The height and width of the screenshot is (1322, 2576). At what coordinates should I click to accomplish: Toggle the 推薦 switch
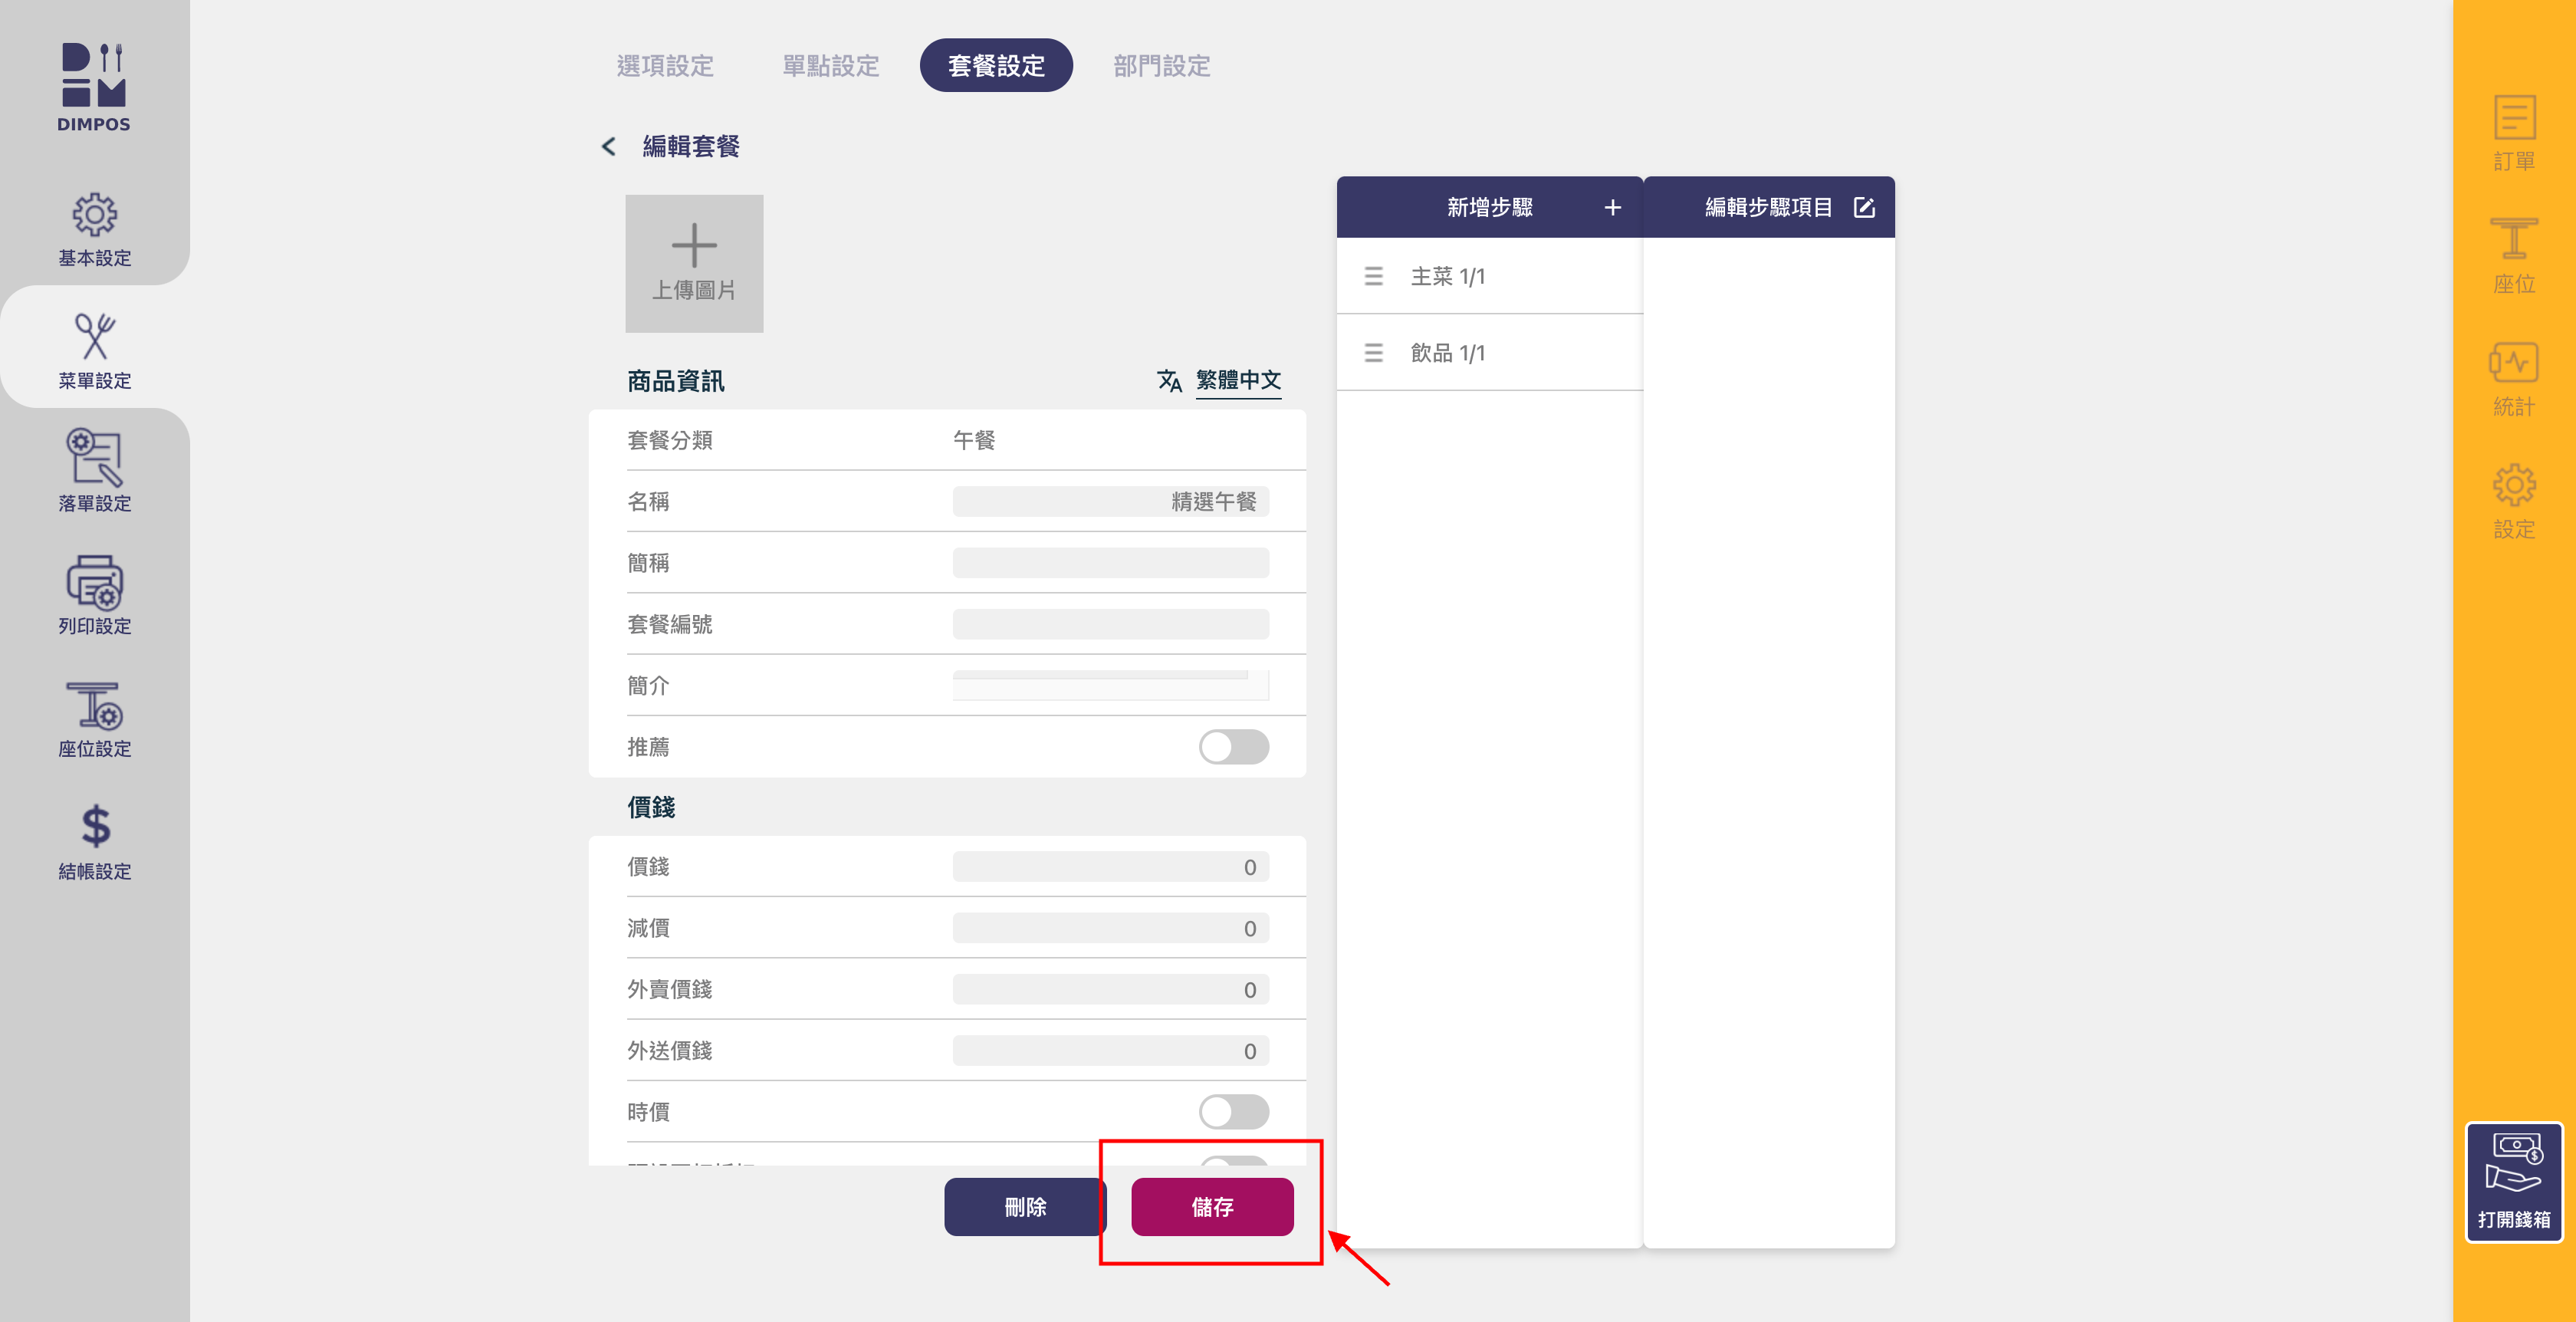1233,747
